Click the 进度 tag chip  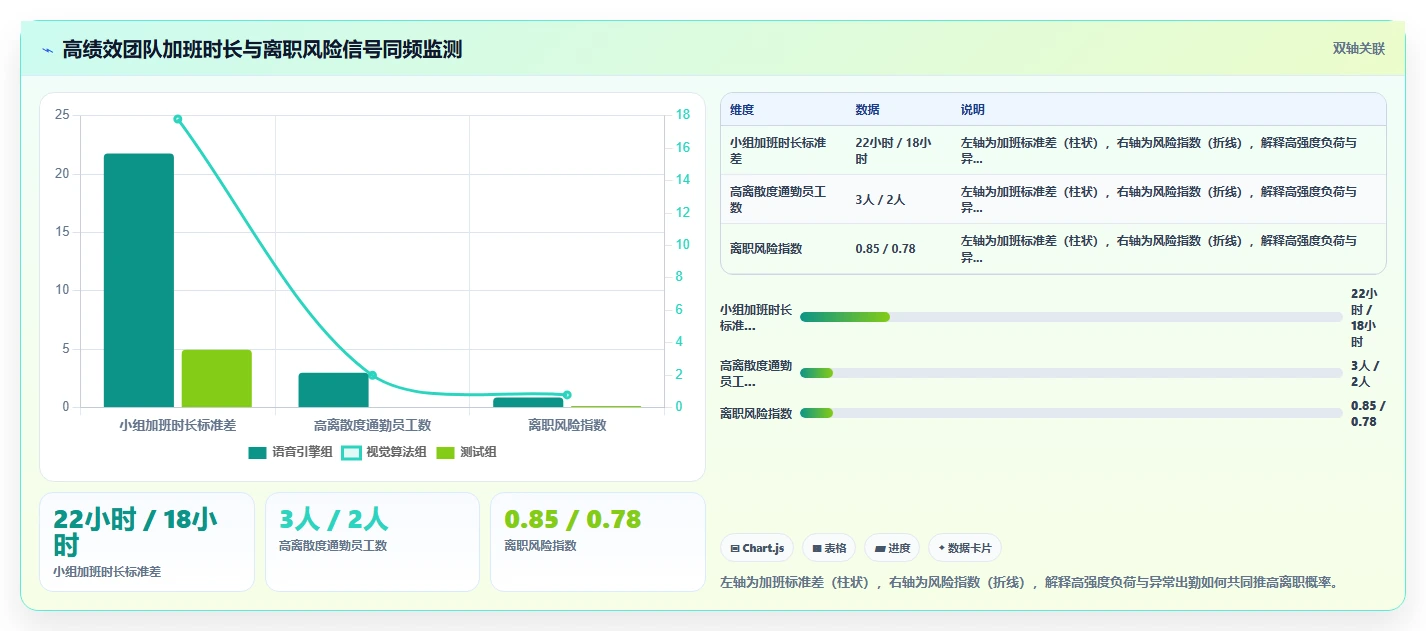point(892,548)
